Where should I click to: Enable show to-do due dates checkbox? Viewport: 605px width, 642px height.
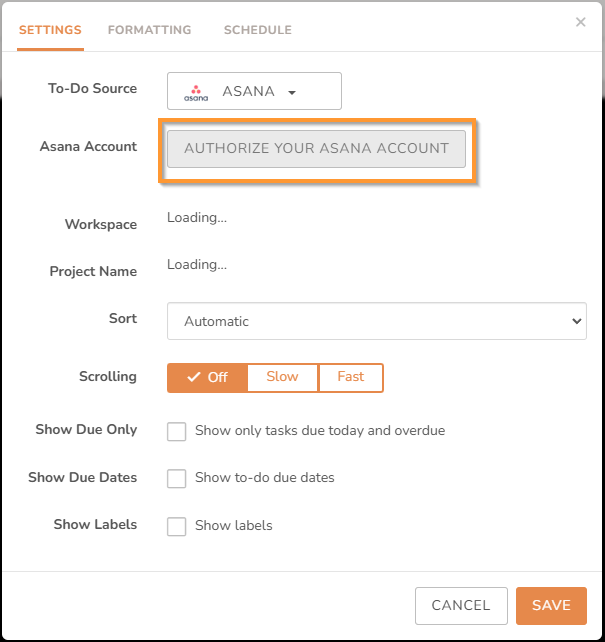pyautogui.click(x=176, y=479)
